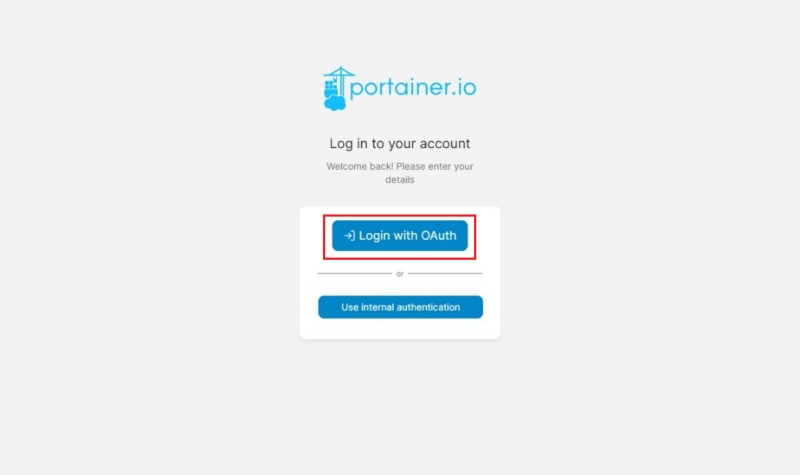
Task: Click the sign-in arrow icon in the OAuth button
Action: click(x=349, y=236)
